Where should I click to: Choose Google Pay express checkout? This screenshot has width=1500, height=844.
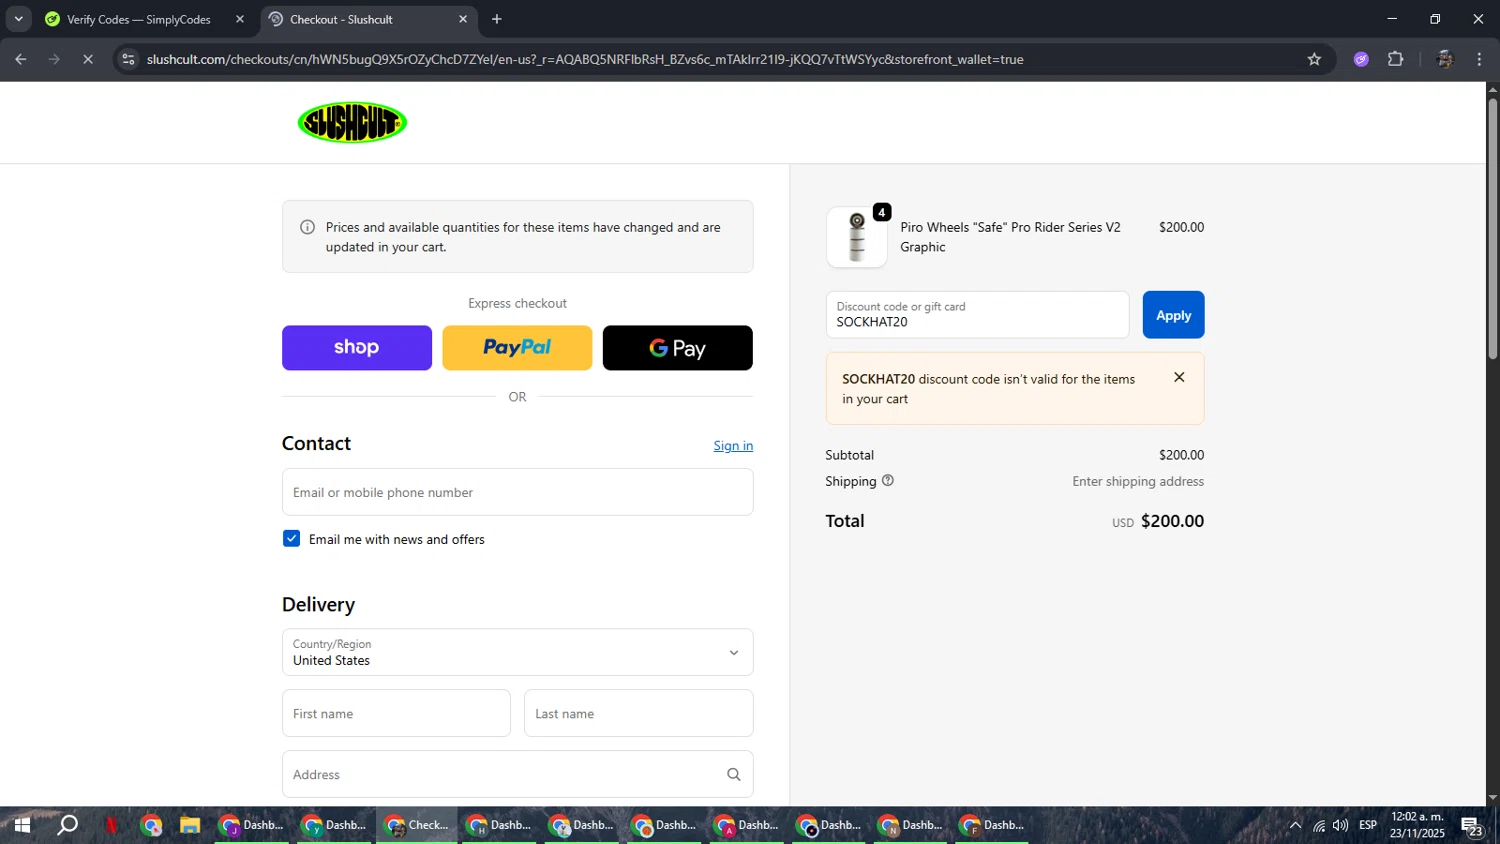tap(678, 348)
